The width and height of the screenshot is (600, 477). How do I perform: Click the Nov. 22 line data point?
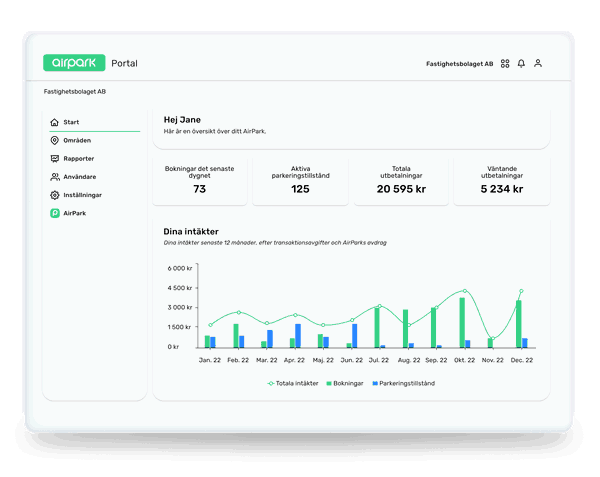click(493, 339)
